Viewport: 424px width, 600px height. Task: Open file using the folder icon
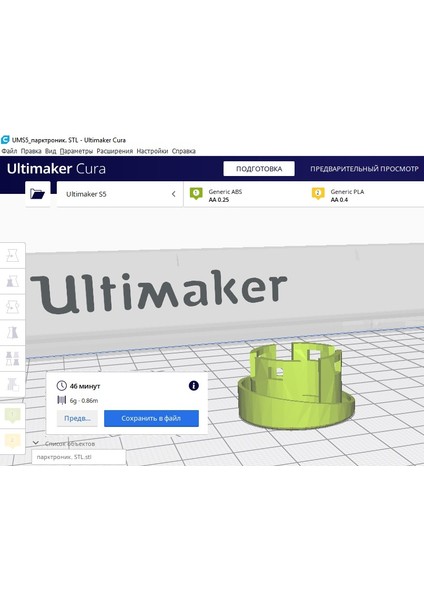pos(38,194)
